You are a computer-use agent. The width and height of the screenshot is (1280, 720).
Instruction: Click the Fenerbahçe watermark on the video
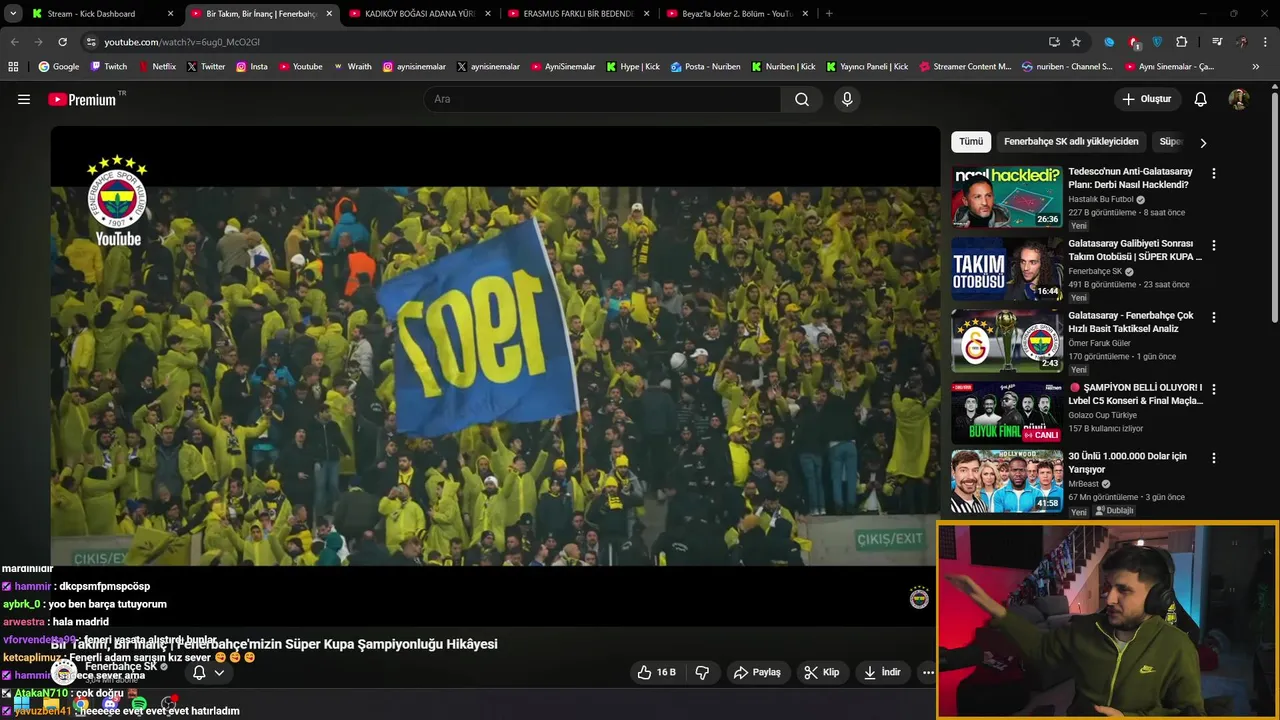pyautogui.click(x=919, y=598)
